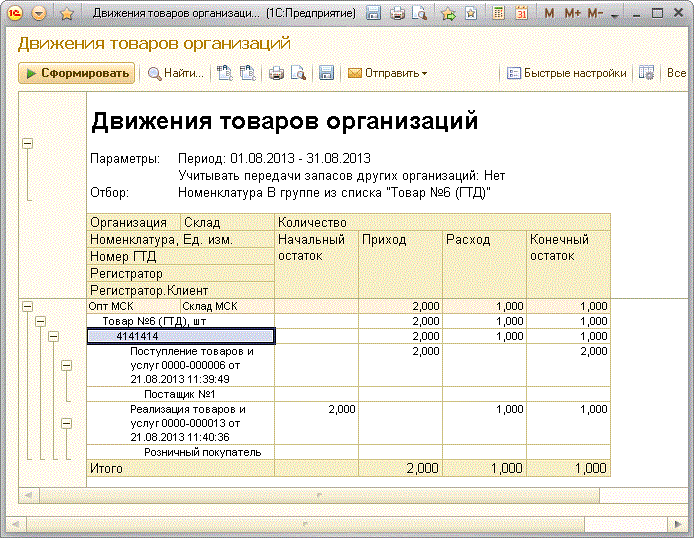Save report with report toolbar diskette icon
This screenshot has height=538, width=694.
(x=326, y=73)
